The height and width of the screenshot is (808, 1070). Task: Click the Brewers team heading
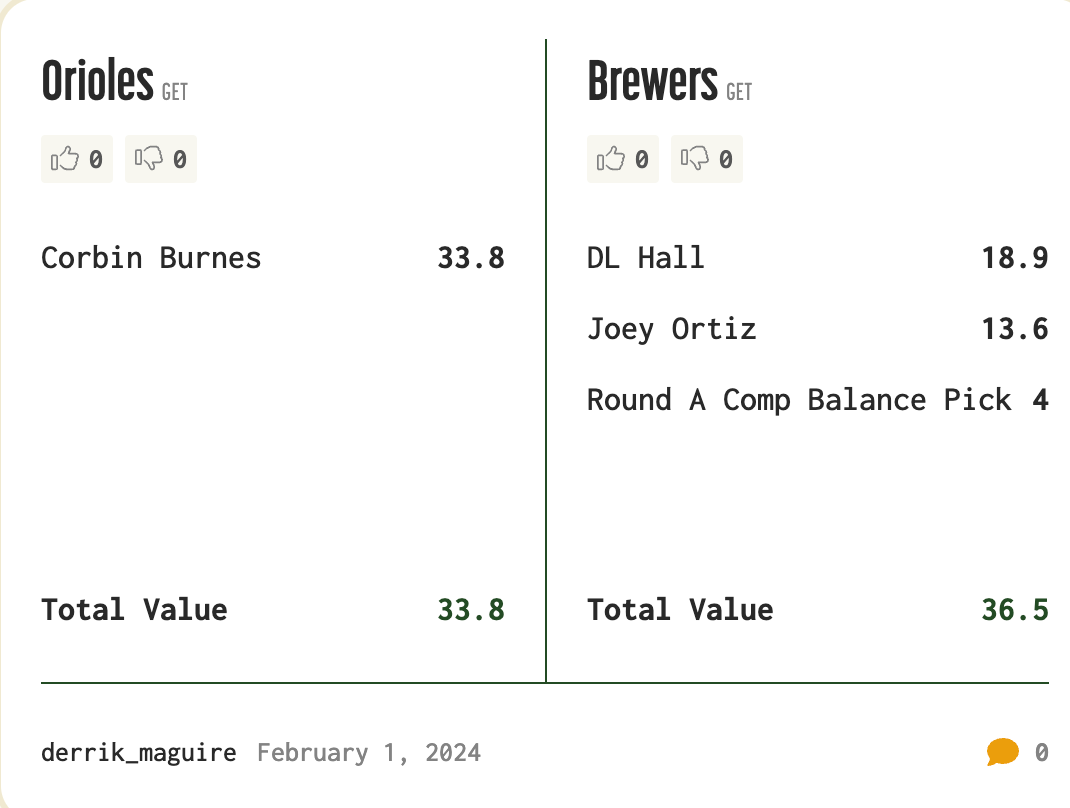(x=652, y=82)
